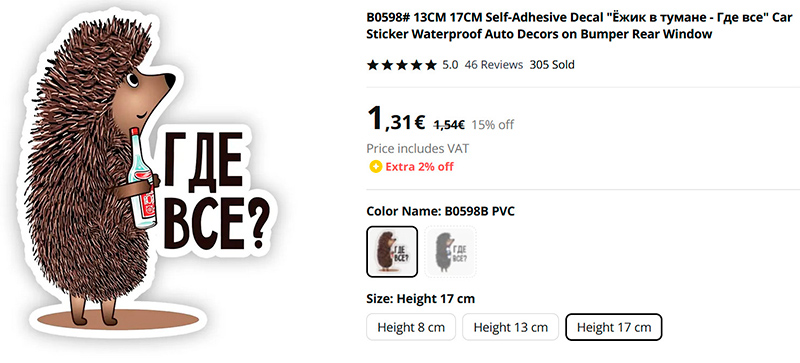Click the 305 Sold count
This screenshot has width=800, height=363.
click(552, 65)
